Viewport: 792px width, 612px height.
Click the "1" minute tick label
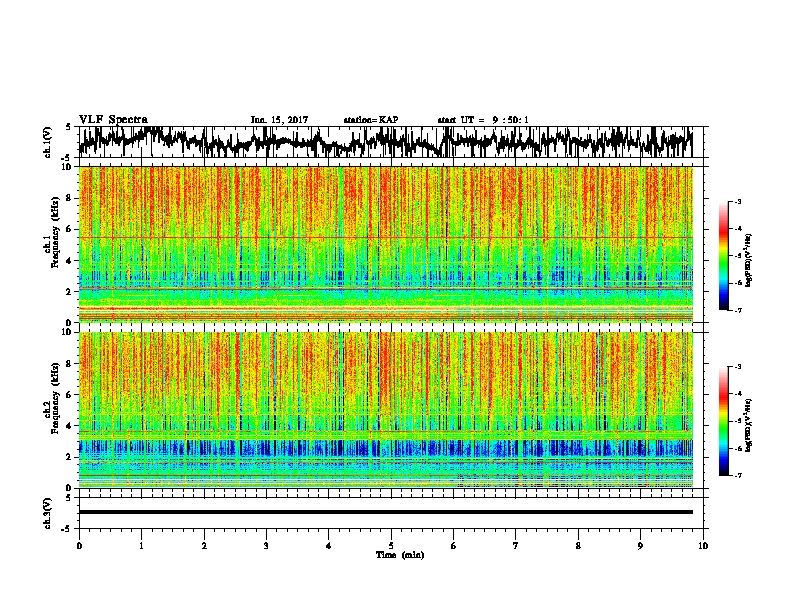tap(141, 546)
